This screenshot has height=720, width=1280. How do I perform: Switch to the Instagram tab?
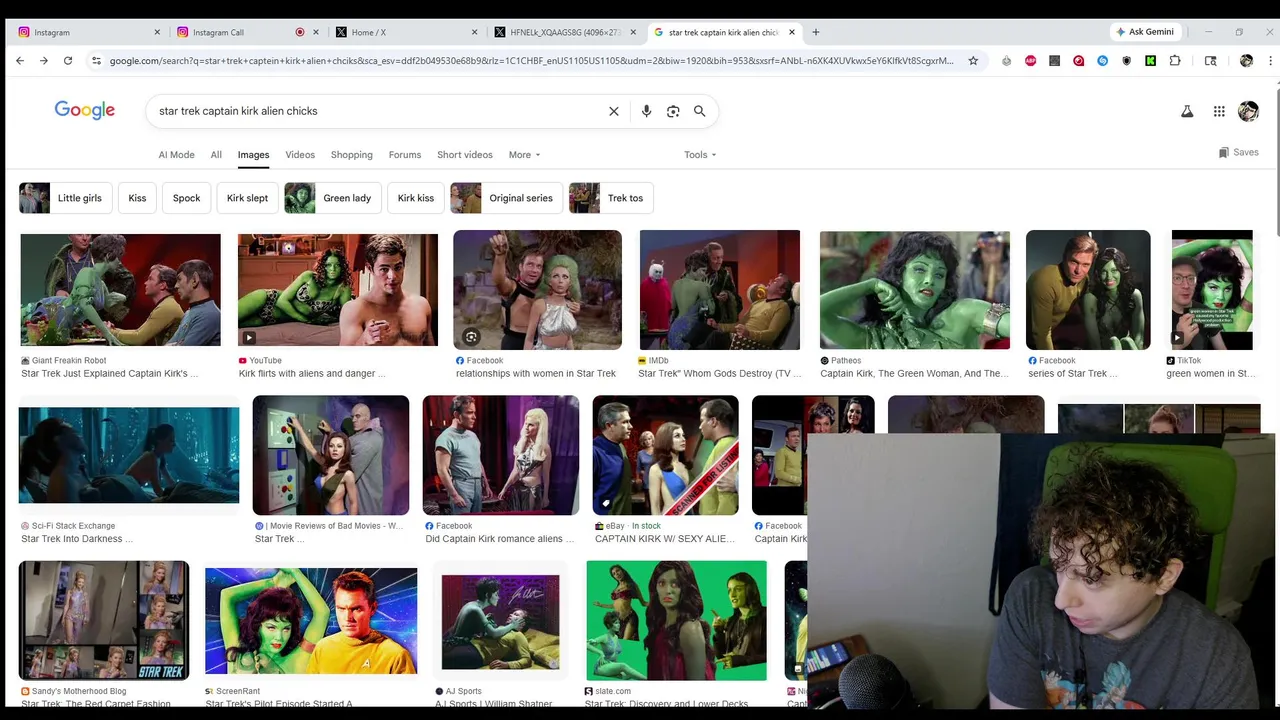point(86,32)
